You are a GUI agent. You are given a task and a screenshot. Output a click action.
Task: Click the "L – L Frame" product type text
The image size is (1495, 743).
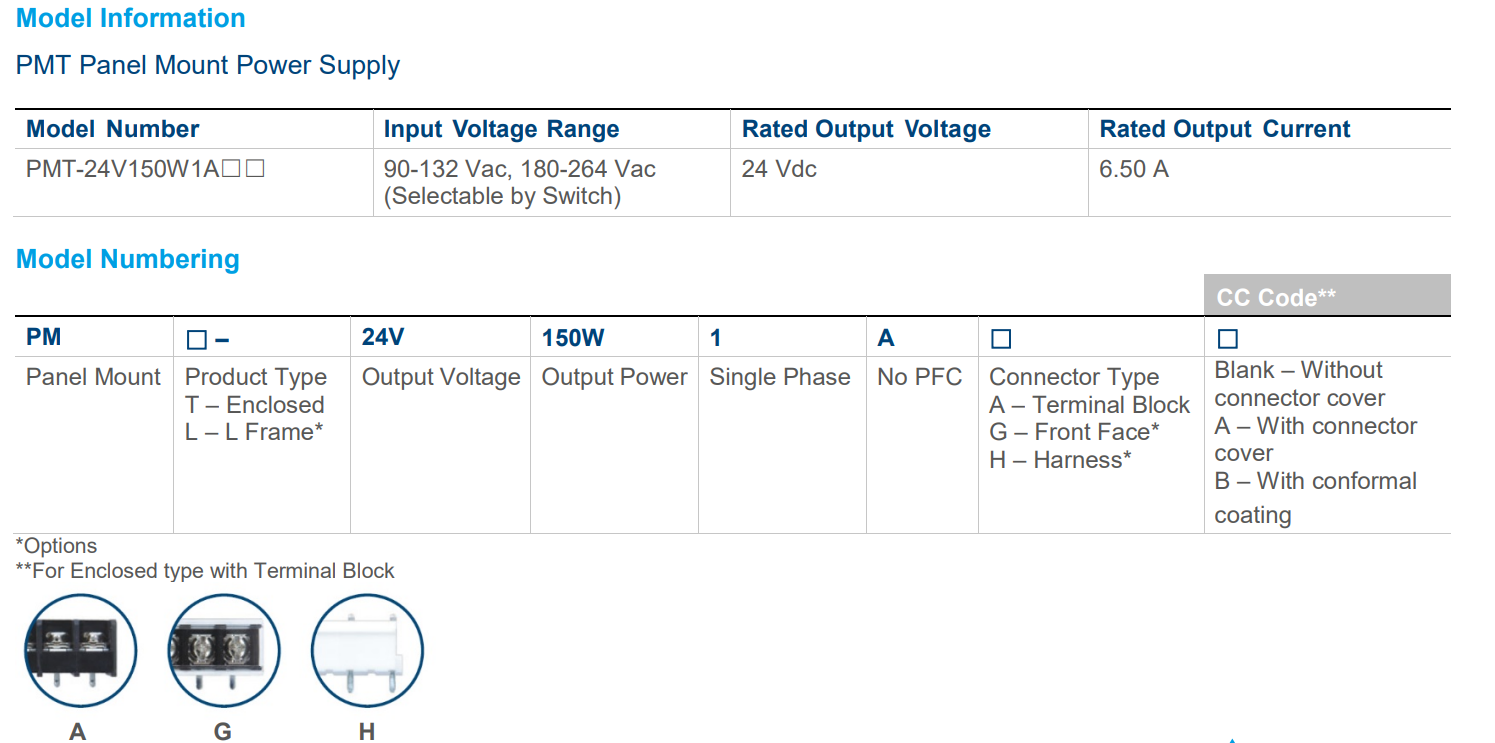click(254, 433)
